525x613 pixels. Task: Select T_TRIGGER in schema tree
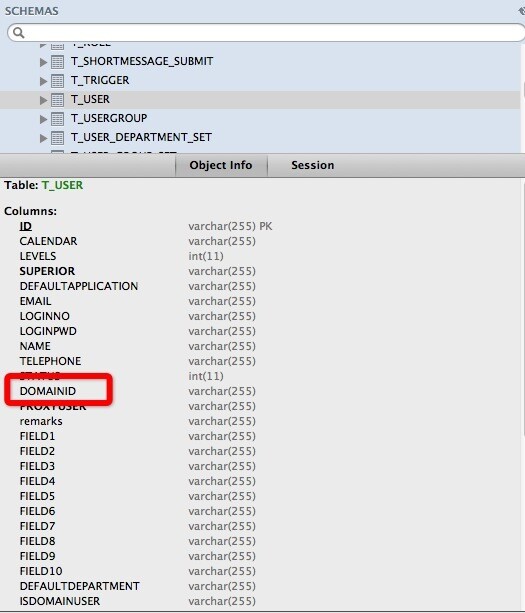point(100,80)
